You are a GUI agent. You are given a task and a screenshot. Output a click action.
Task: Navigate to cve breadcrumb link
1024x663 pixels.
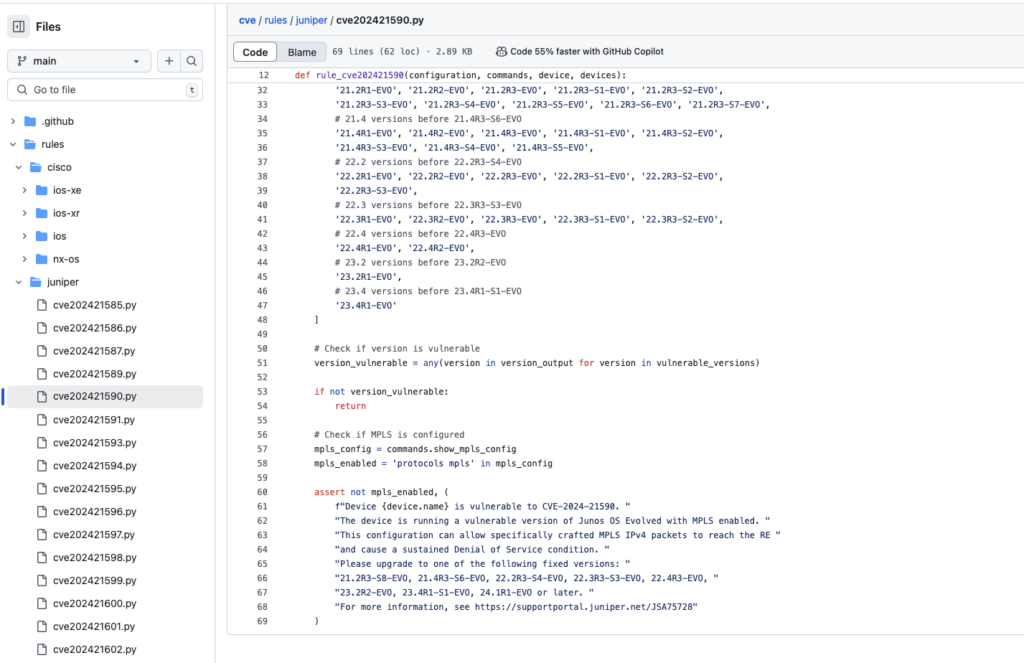pyautogui.click(x=247, y=19)
